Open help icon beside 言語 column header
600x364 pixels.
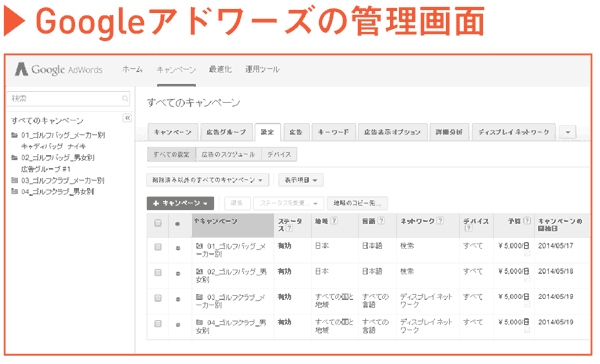381,221
